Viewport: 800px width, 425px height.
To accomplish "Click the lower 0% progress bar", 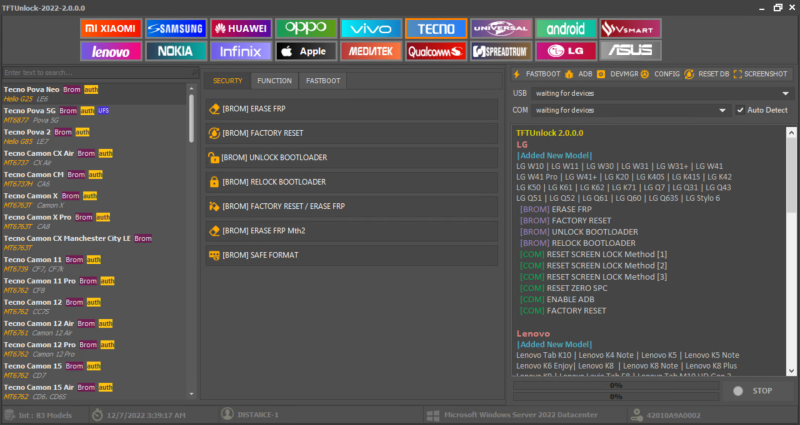I will point(616,396).
